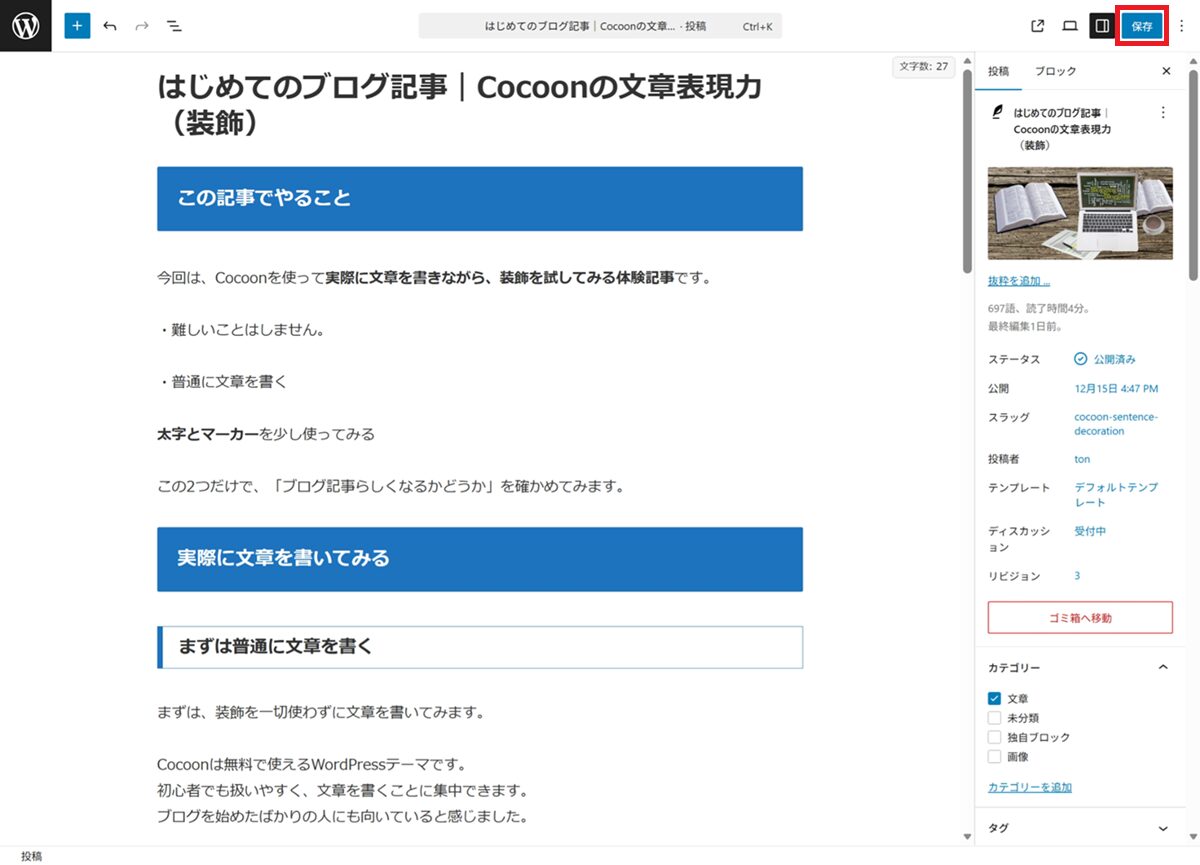Undo the last edit
1200x865 pixels.
tap(110, 26)
